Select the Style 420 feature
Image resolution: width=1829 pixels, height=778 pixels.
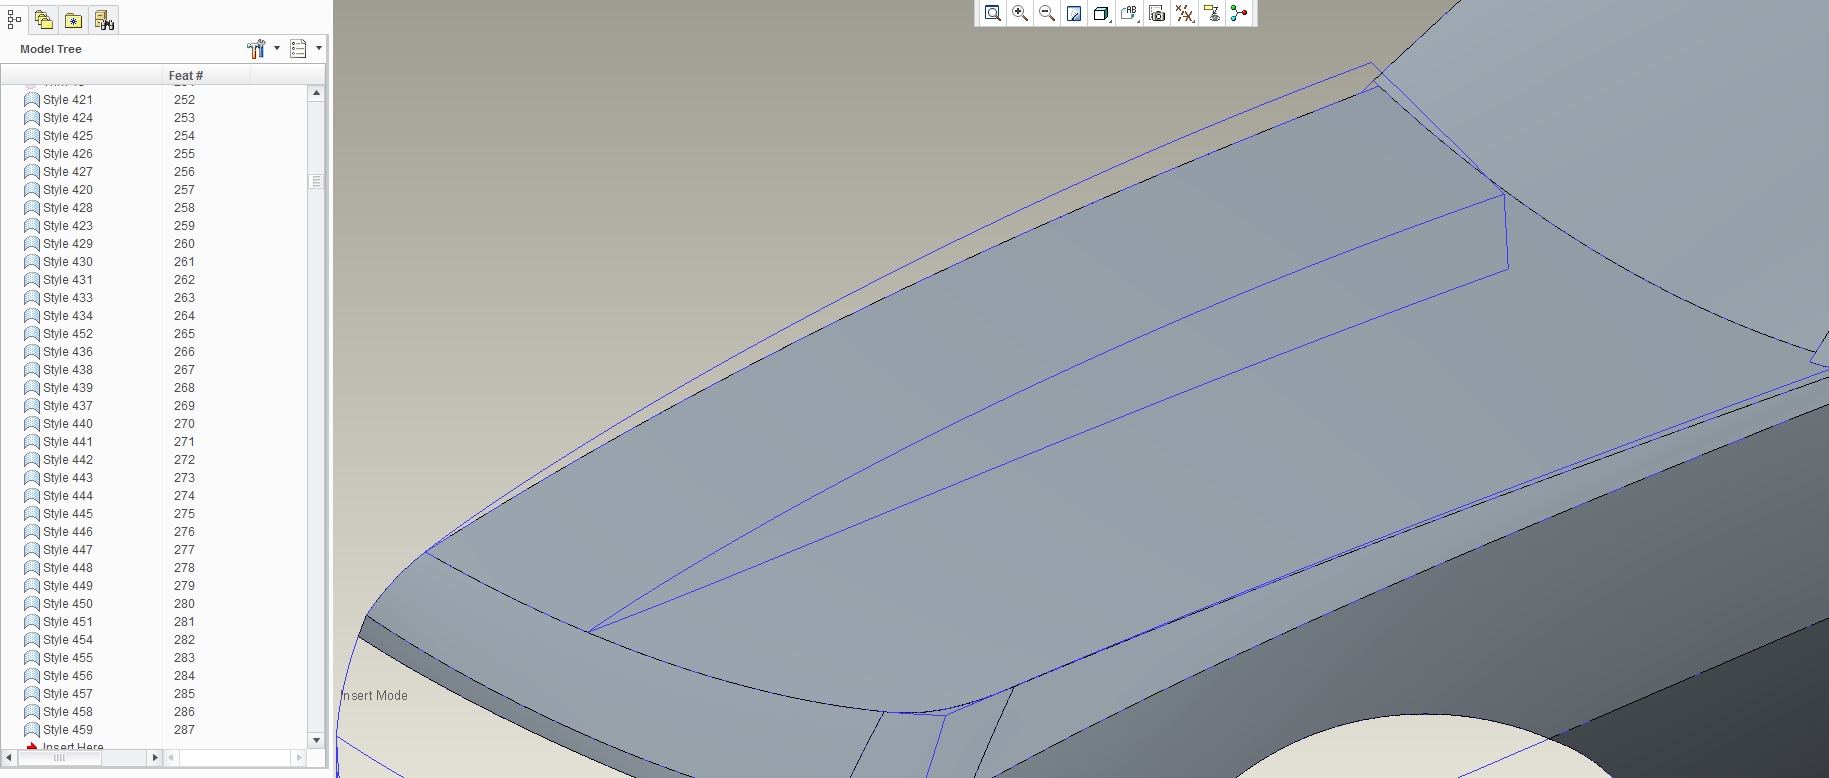pos(68,190)
